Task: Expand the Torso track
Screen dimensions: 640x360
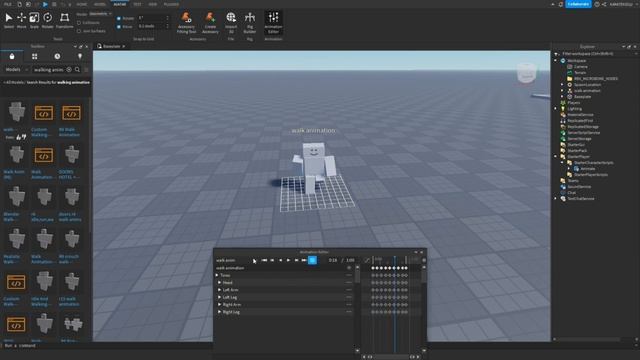Action: point(217,276)
